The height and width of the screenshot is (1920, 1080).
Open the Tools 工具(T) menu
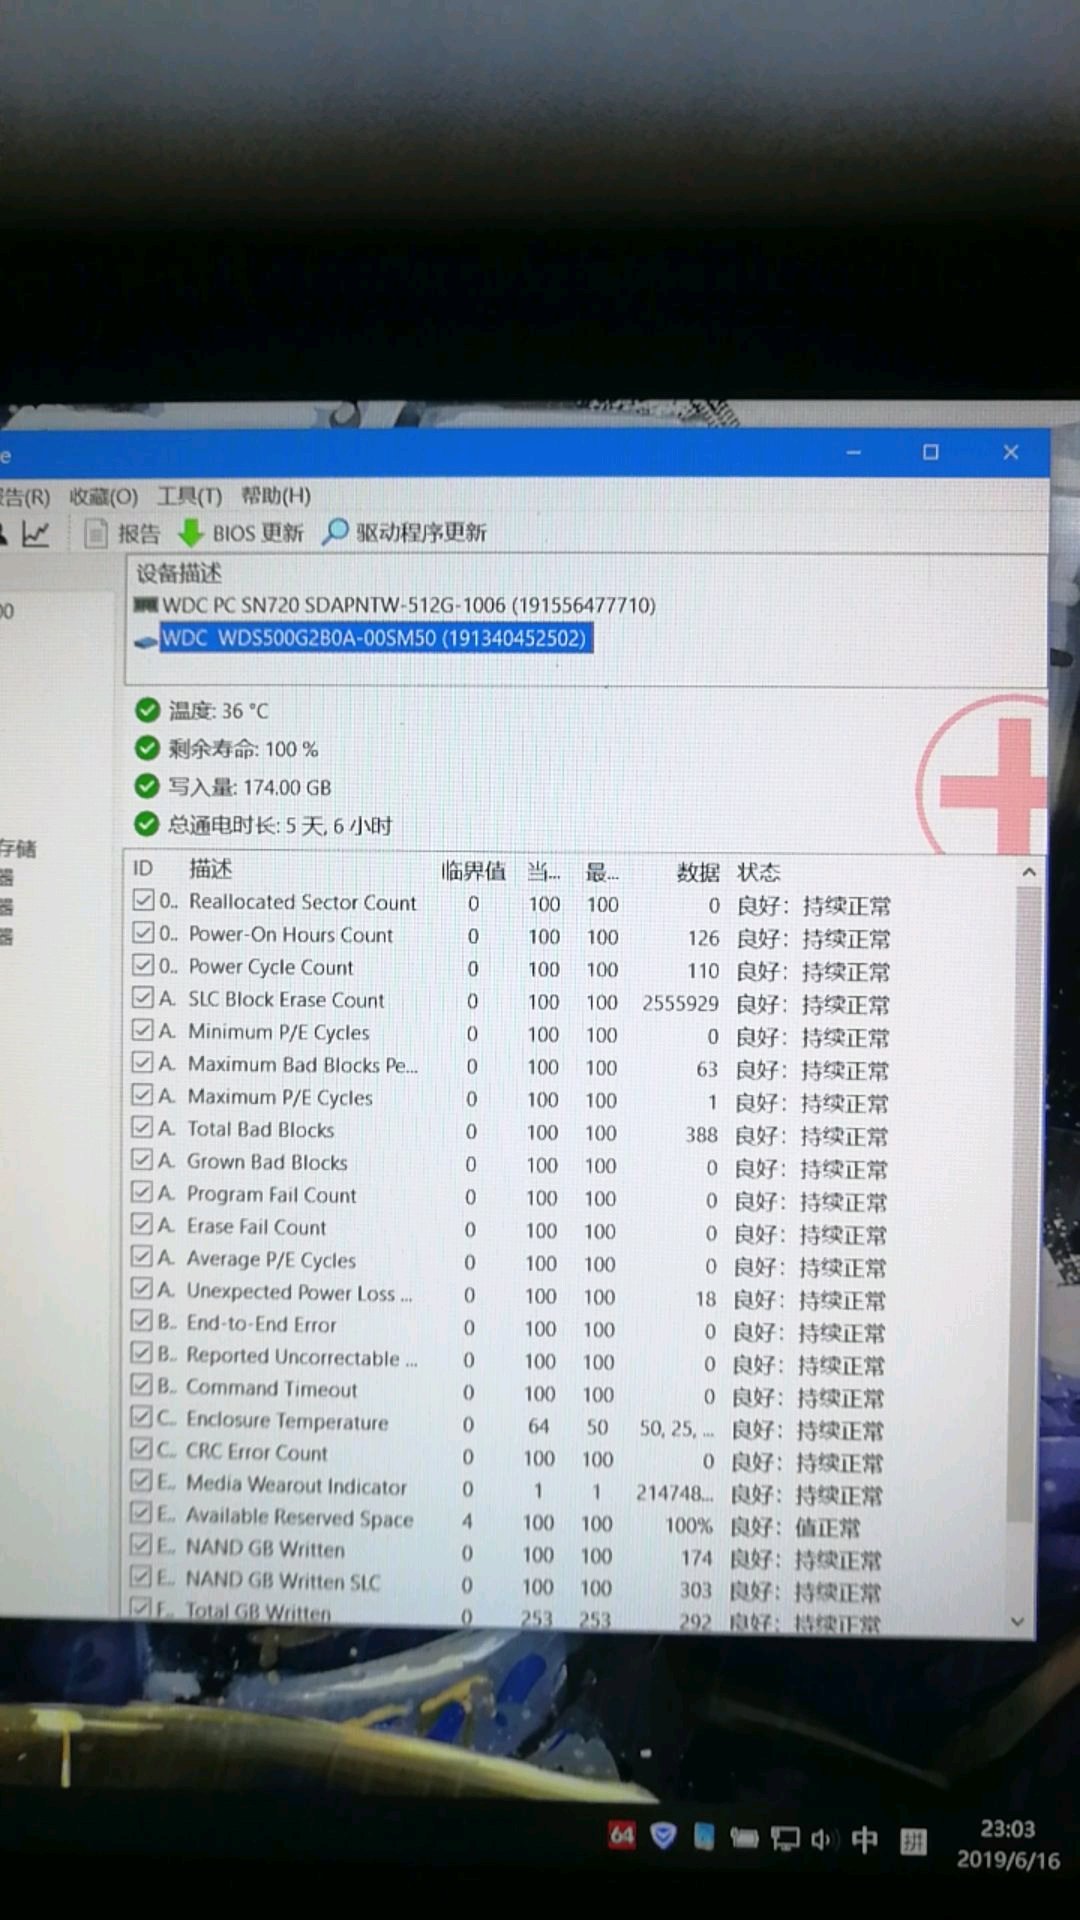tap(189, 496)
